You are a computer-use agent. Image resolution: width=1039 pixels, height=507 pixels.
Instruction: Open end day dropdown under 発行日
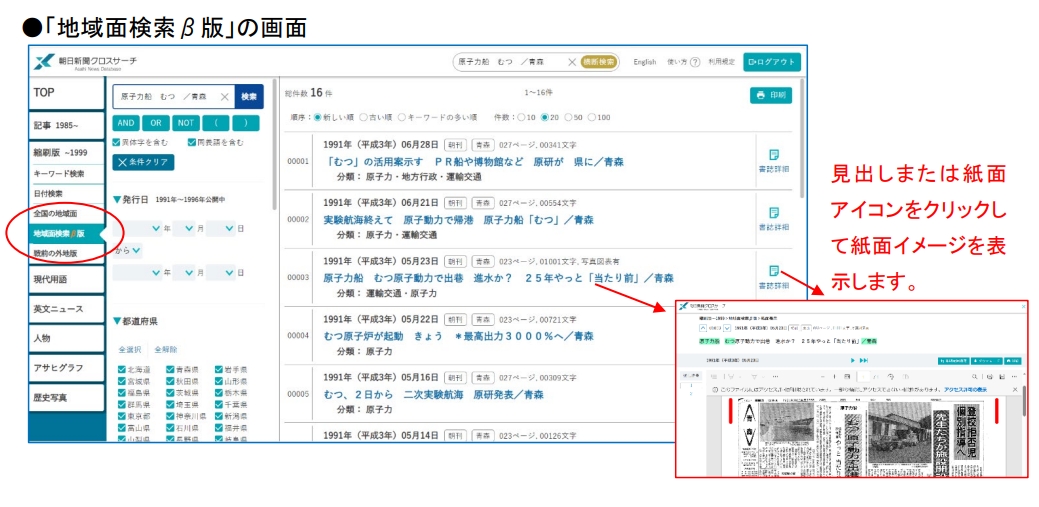[x=221, y=272]
